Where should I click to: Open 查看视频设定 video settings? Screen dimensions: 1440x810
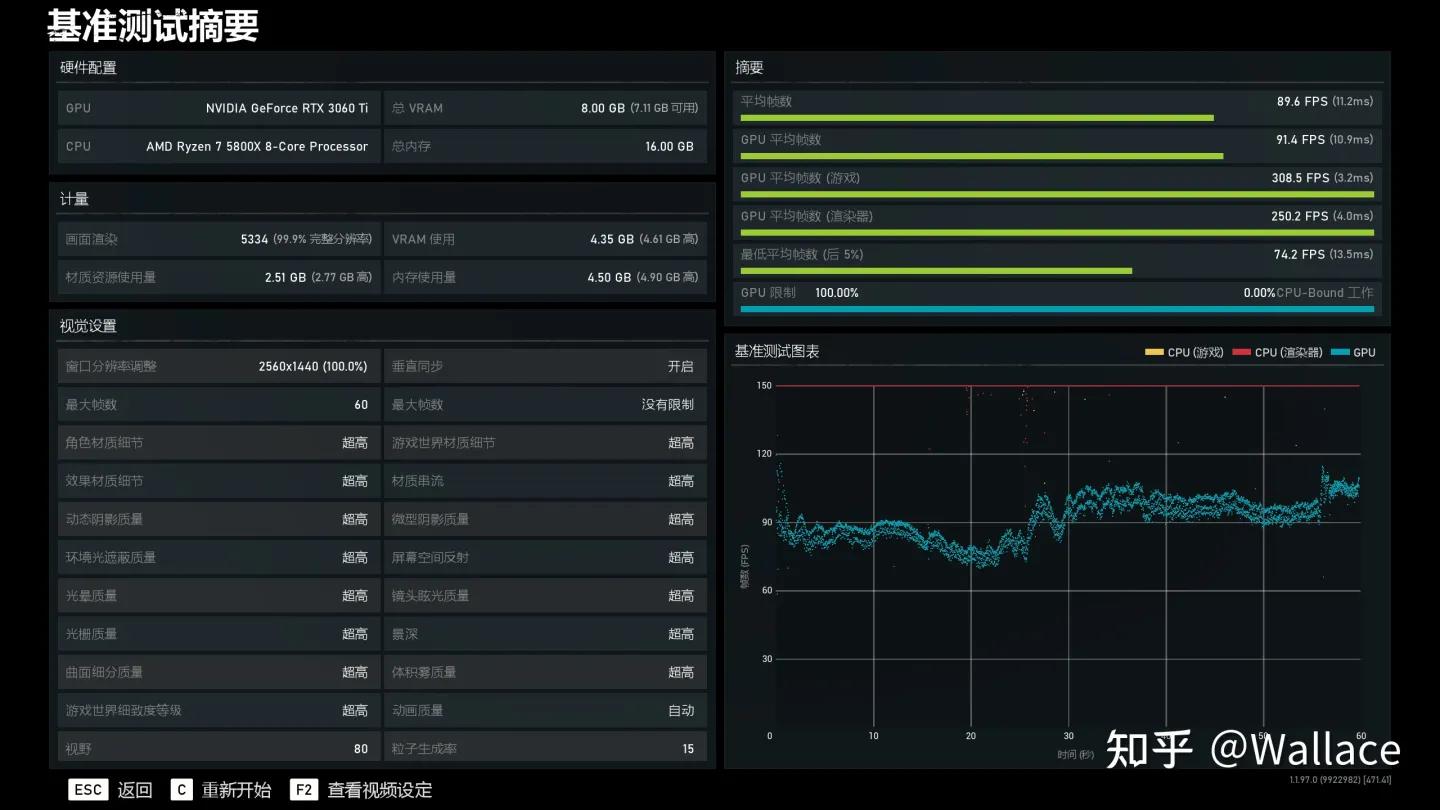tap(379, 789)
